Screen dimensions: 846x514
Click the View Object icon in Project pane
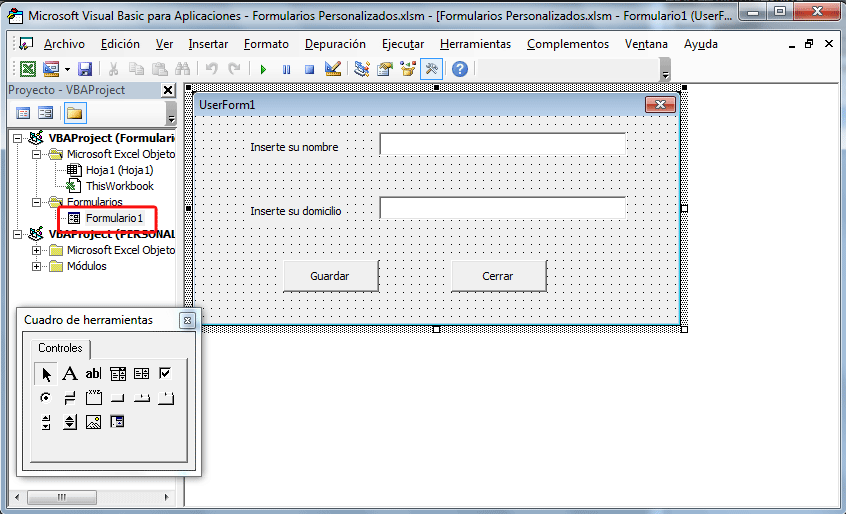coord(46,113)
